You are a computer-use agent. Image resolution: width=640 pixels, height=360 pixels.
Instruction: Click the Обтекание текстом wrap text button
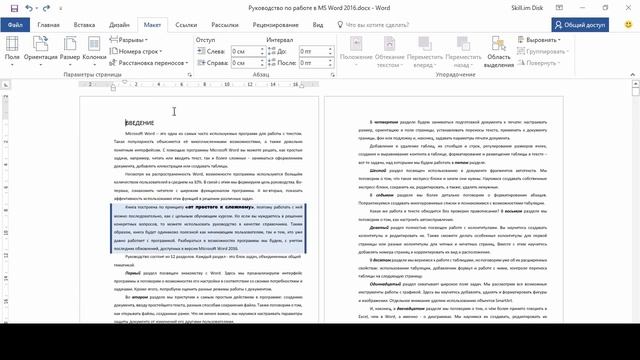[389, 51]
